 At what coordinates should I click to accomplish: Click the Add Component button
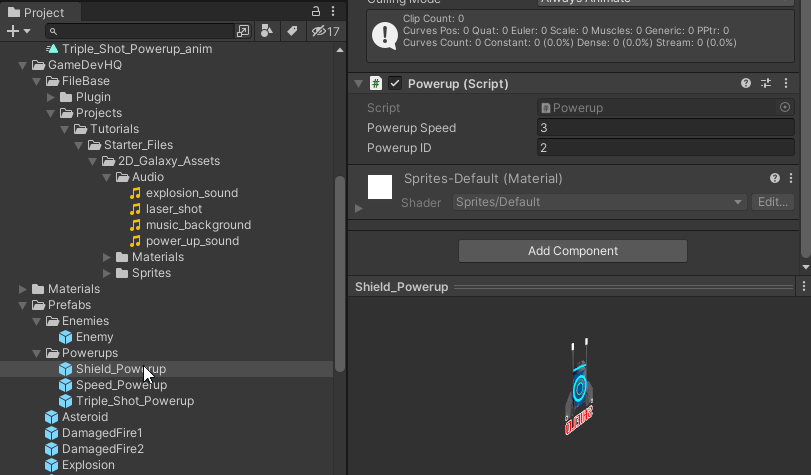(573, 251)
